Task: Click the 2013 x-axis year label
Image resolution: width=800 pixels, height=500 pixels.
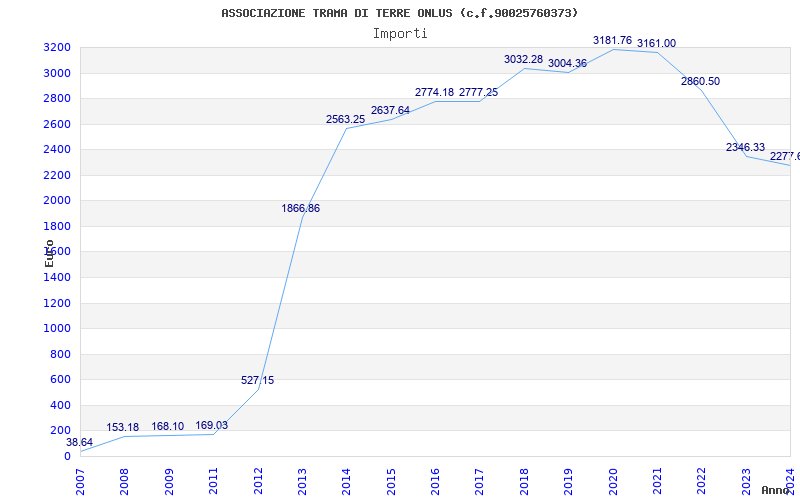Action: [302, 482]
